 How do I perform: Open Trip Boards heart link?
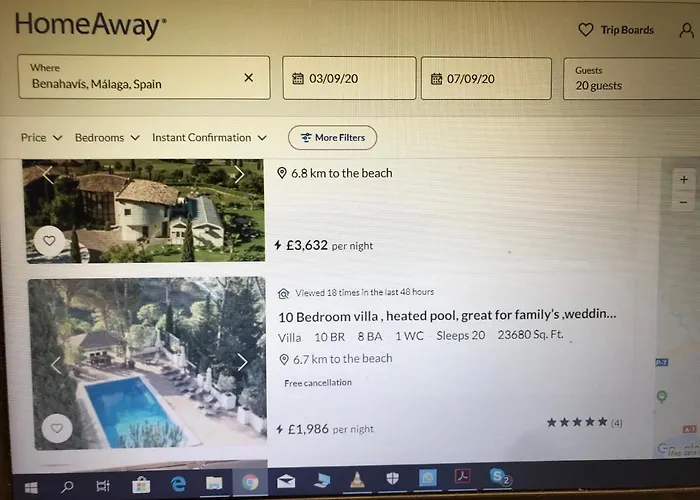click(x=616, y=30)
